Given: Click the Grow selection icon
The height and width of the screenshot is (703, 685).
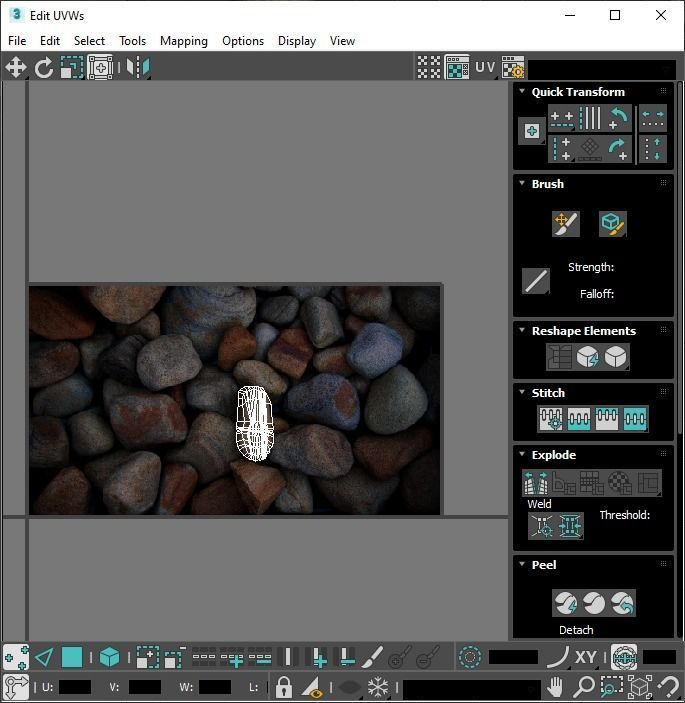Looking at the screenshot, I should pos(147,657).
